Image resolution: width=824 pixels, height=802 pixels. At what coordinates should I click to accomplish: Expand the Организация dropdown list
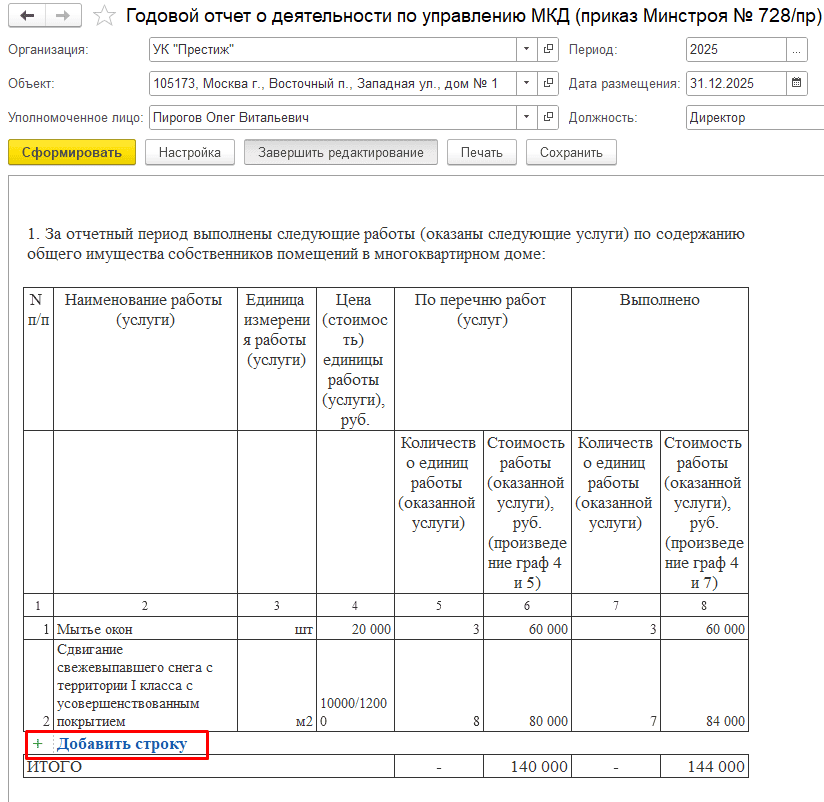tap(528, 49)
